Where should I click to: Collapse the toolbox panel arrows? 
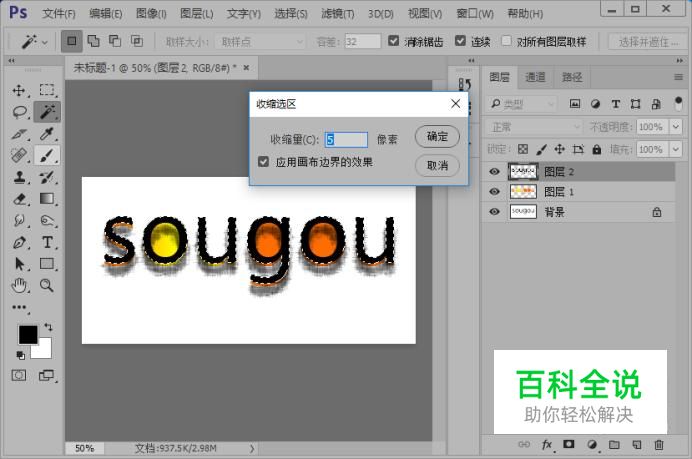coord(11,60)
